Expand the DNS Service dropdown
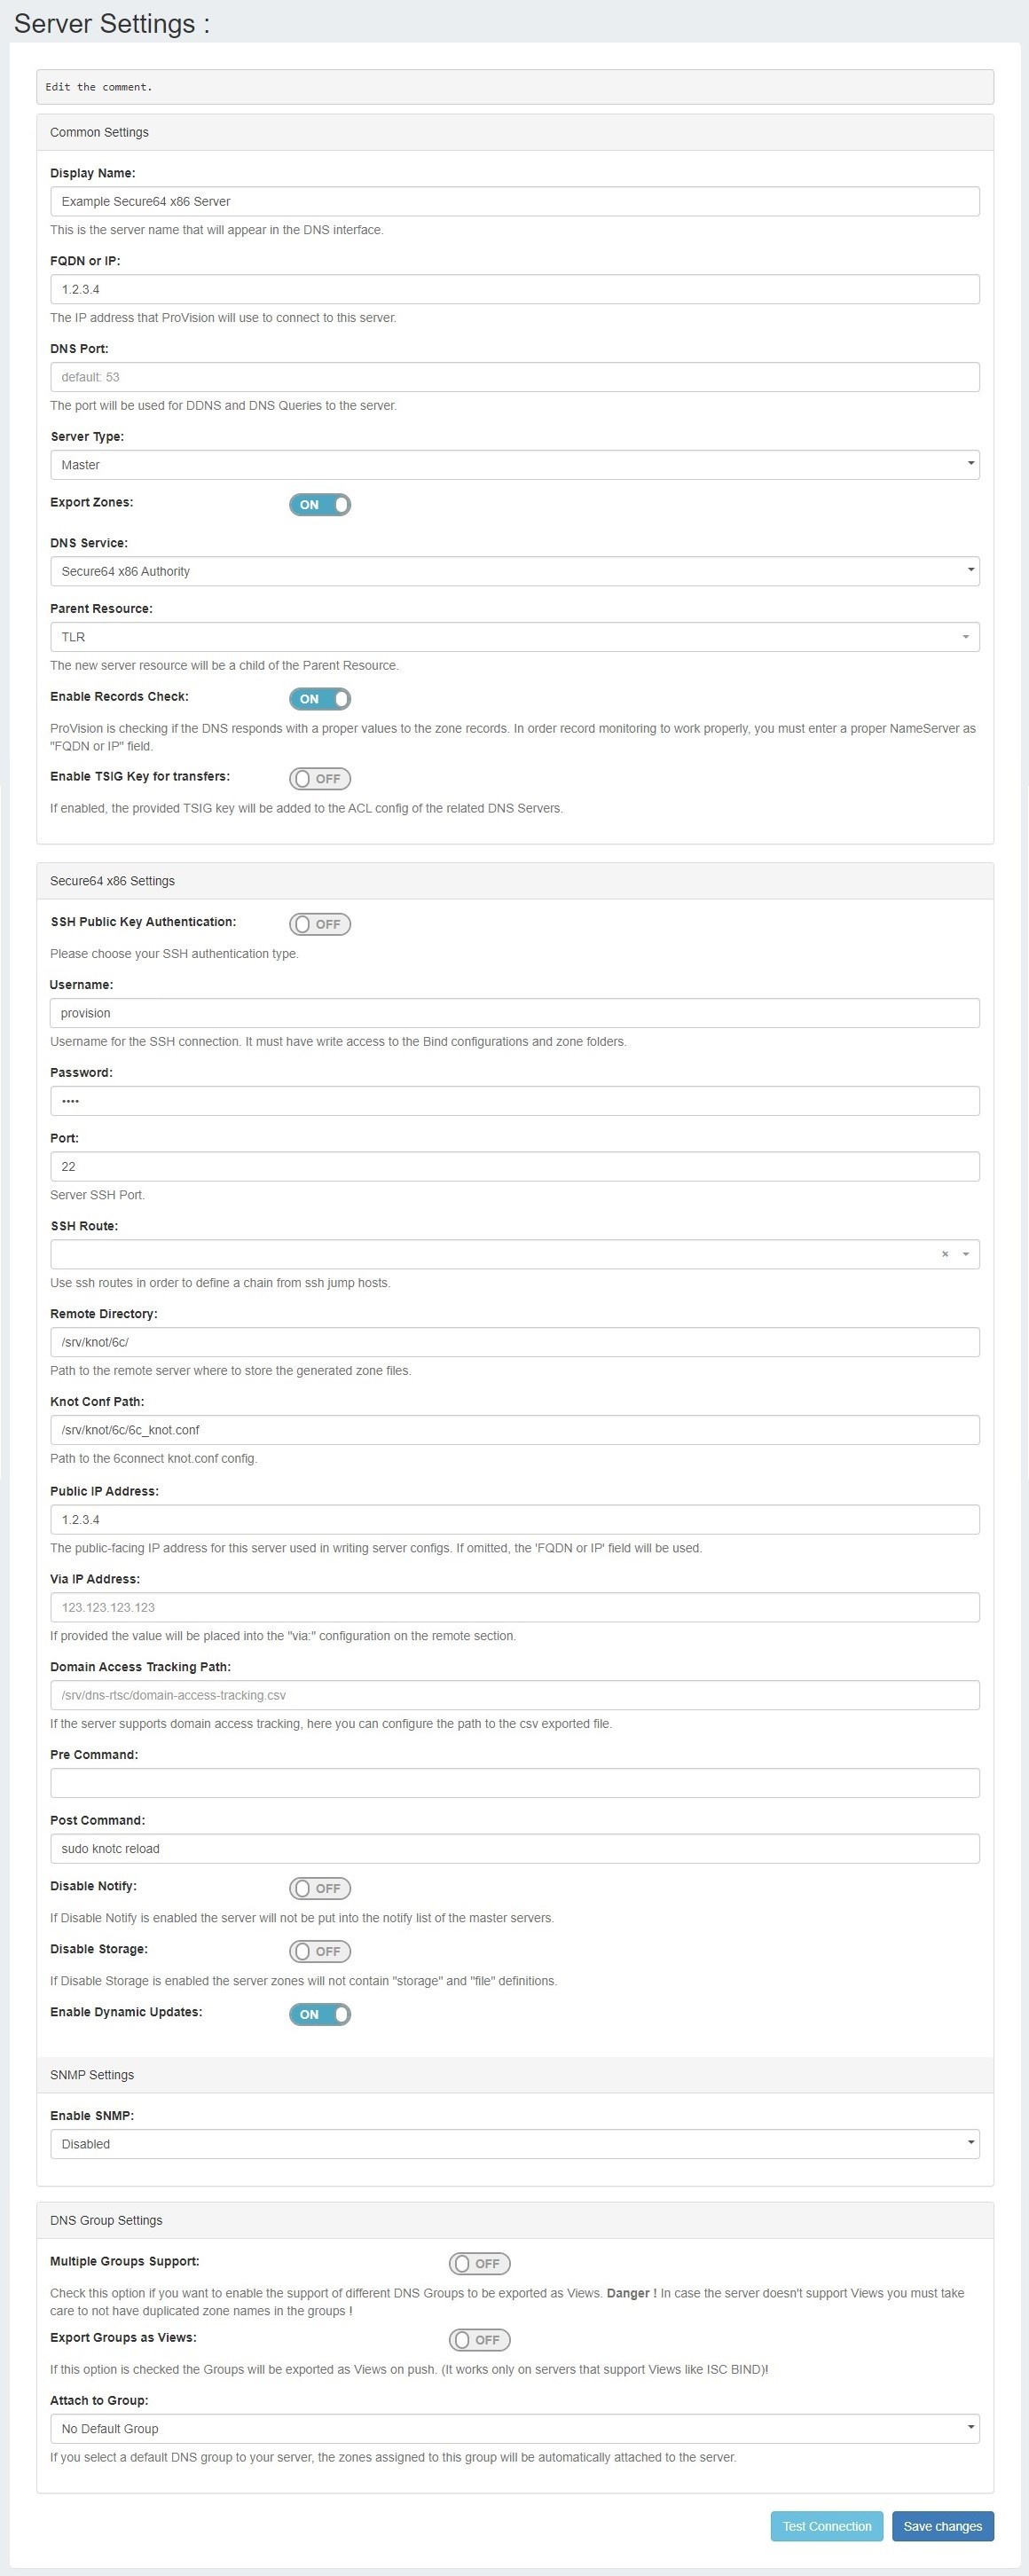This screenshot has width=1029, height=2576. [514, 572]
